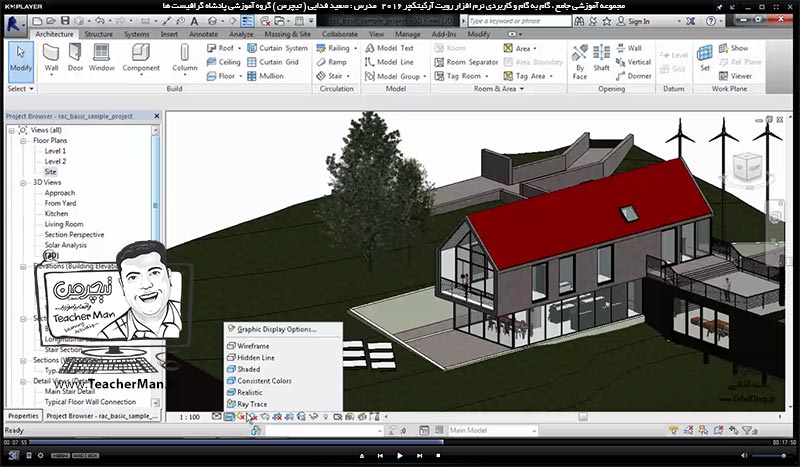This screenshot has width=800, height=467.
Task: Choose the Model Text tool
Action: (x=389, y=48)
